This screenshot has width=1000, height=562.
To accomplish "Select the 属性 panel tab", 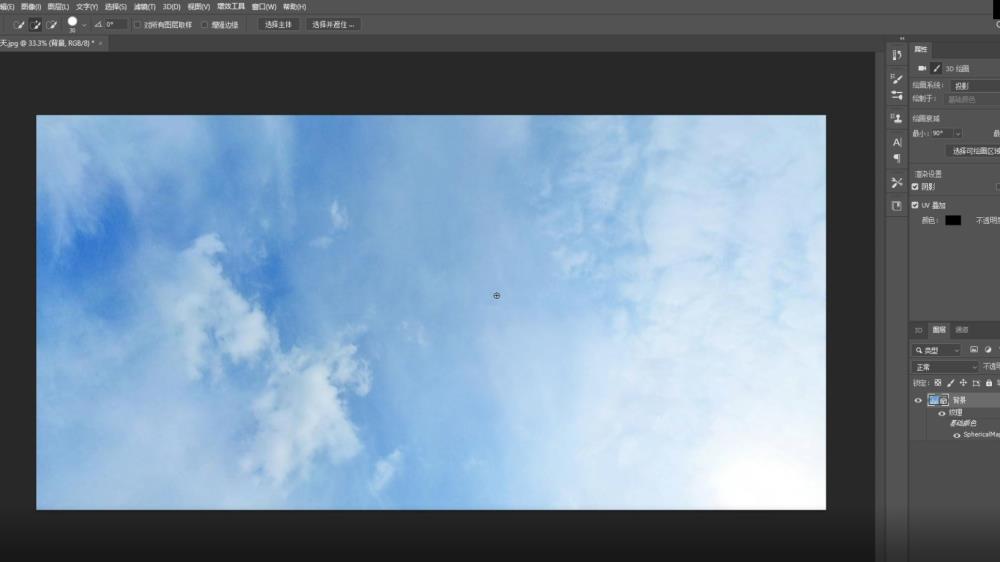I will click(x=921, y=50).
